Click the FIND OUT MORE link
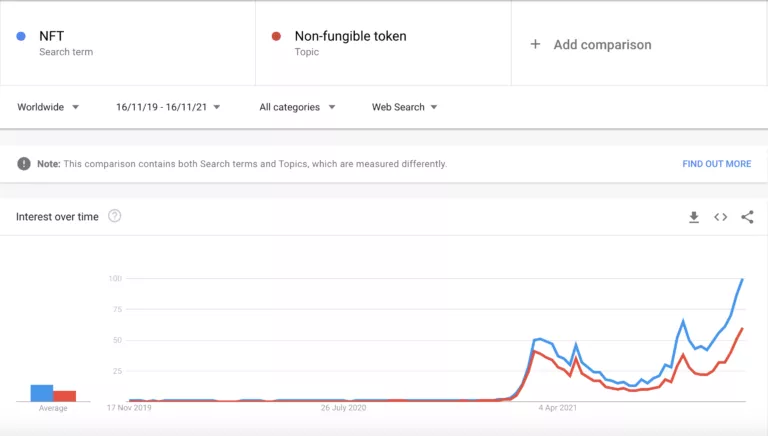 716,164
